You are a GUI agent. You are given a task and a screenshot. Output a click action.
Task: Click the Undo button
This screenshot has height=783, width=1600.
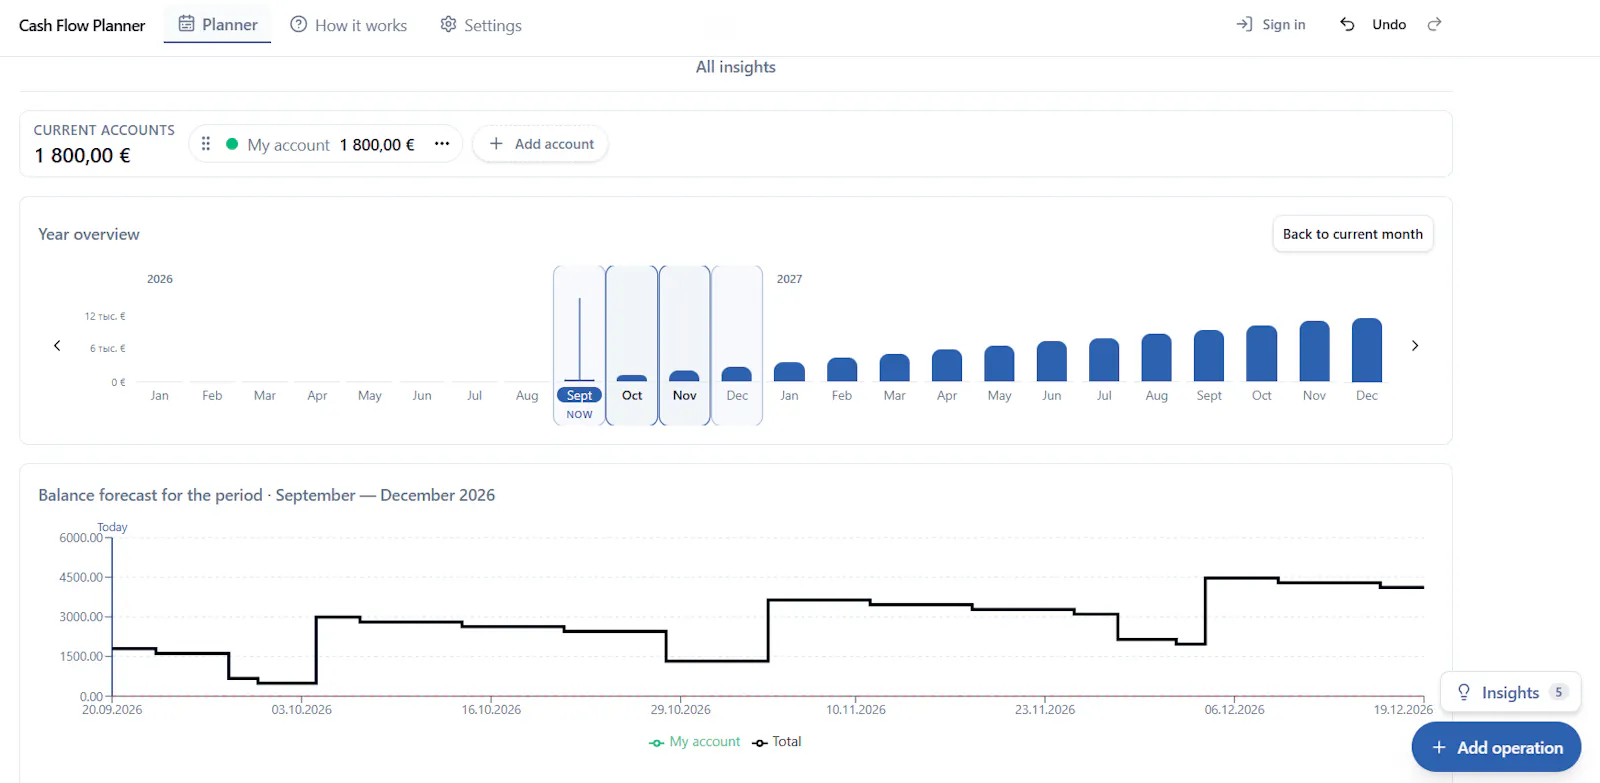pos(1373,24)
